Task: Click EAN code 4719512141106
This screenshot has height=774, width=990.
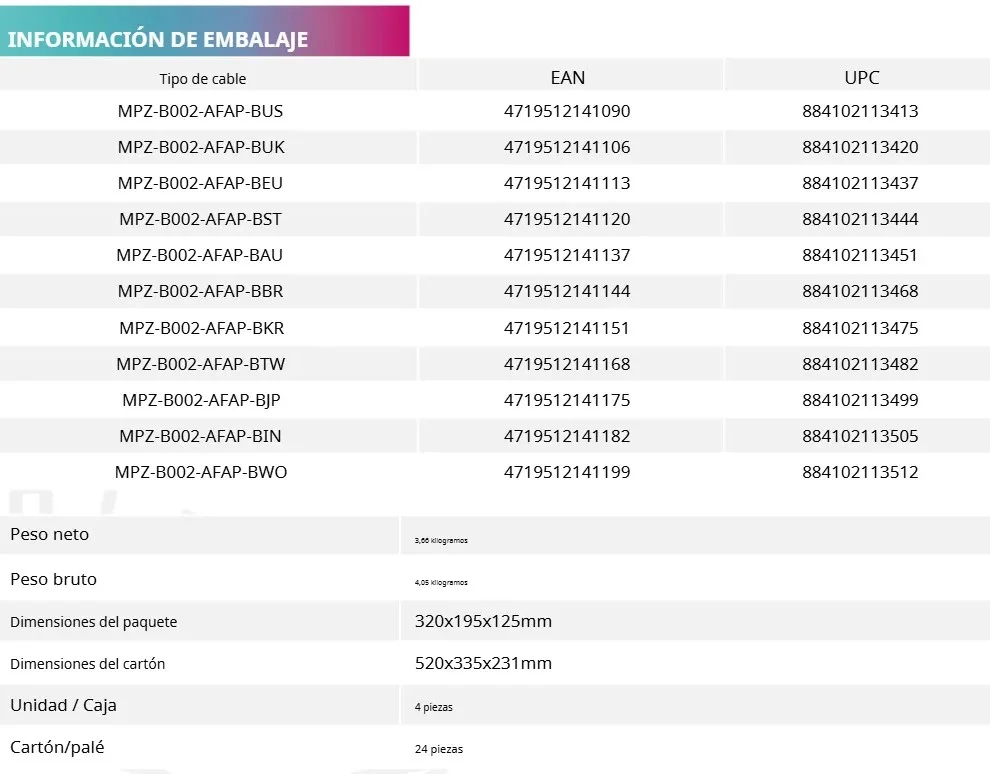Action: click(x=567, y=147)
